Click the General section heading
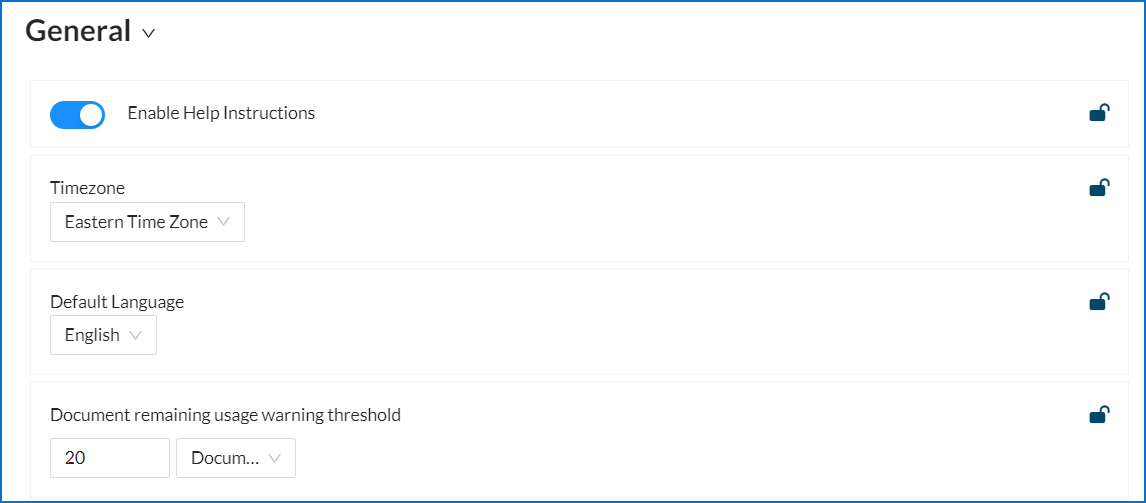Image resolution: width=1146 pixels, height=503 pixels. click(78, 31)
